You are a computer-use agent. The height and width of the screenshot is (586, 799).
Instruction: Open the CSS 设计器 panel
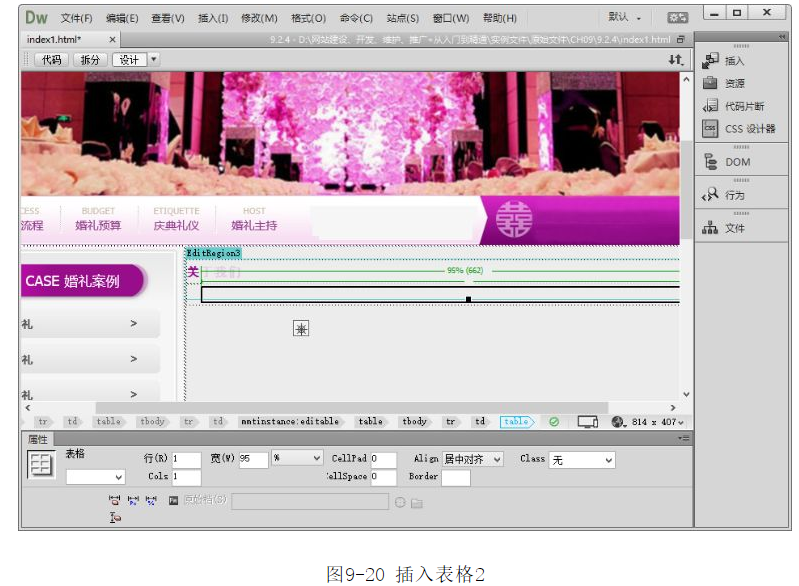[x=749, y=129]
